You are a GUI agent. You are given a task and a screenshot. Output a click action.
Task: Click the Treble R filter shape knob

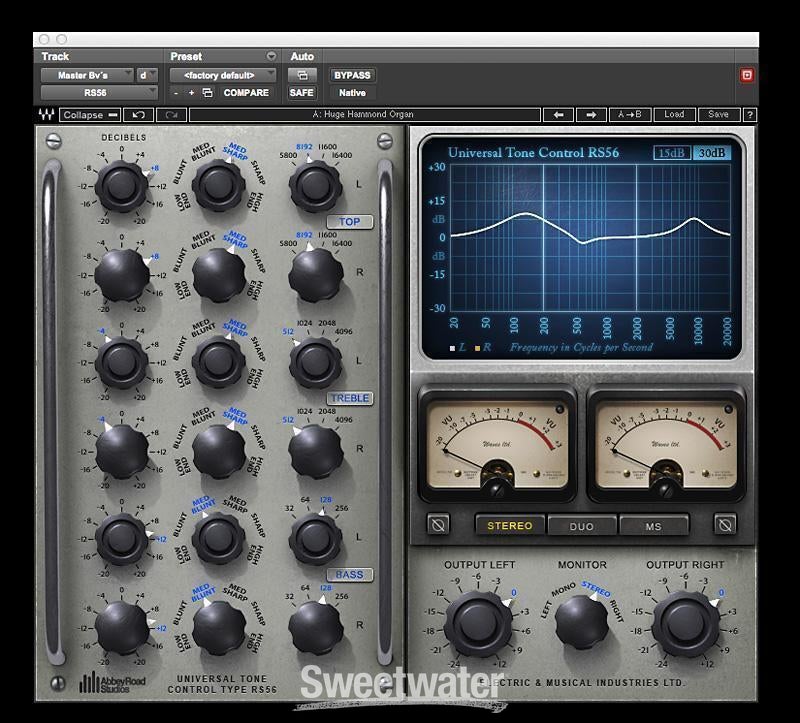pos(218,452)
